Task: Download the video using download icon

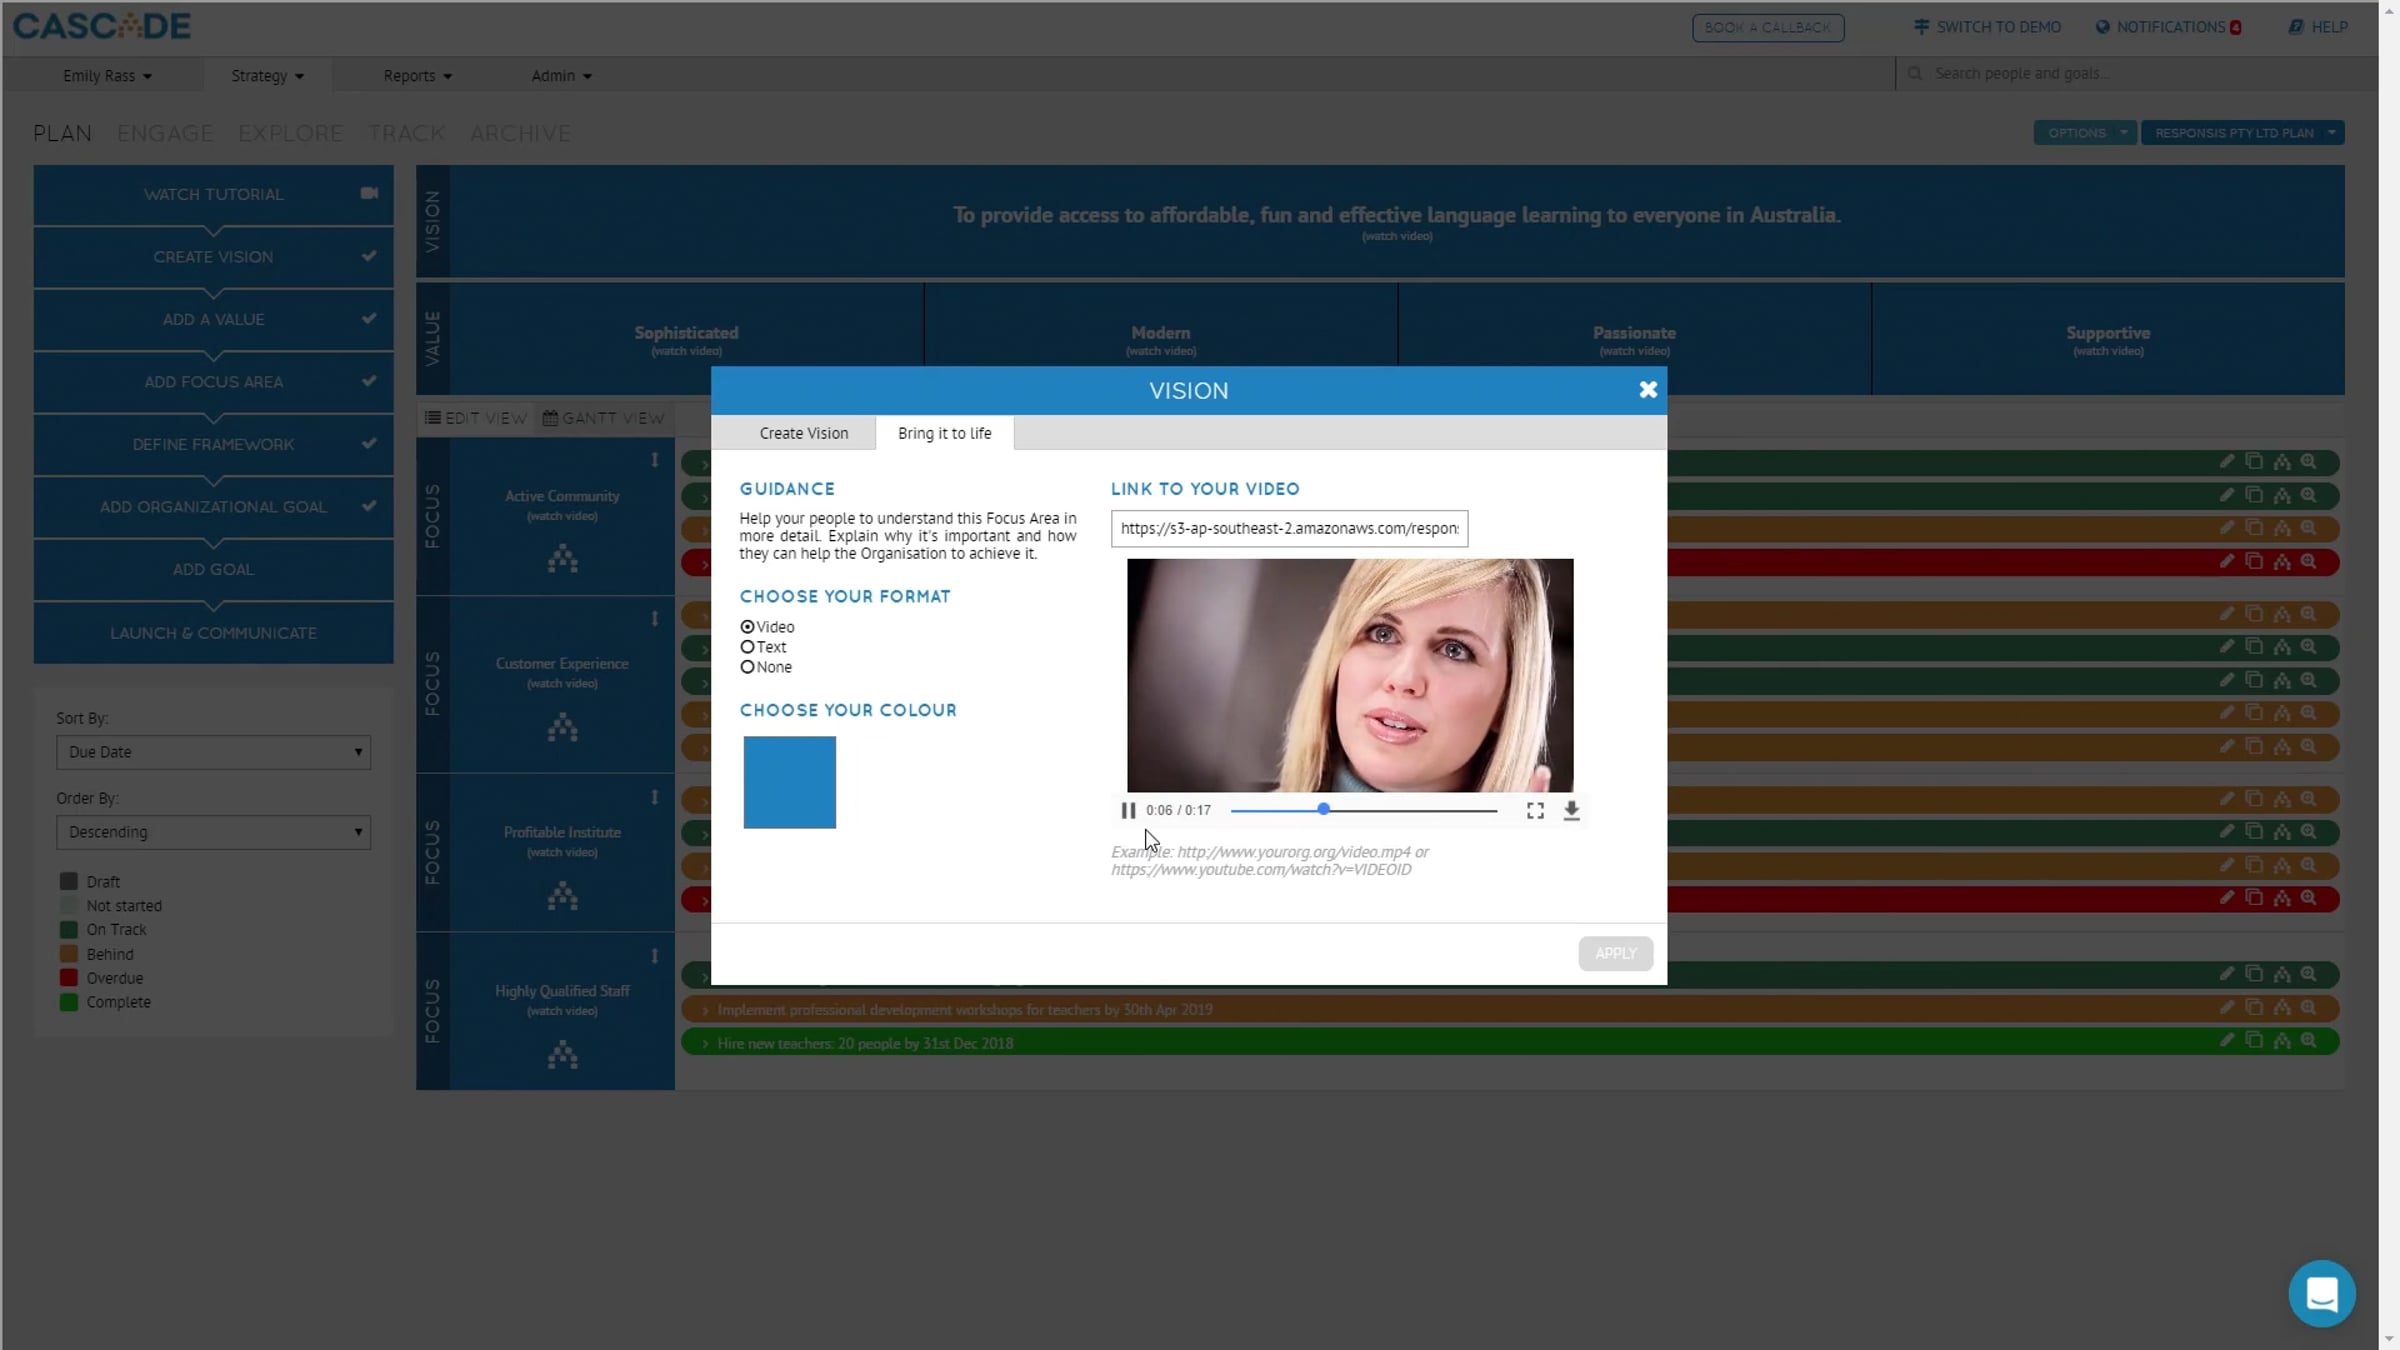Action: coord(1571,810)
